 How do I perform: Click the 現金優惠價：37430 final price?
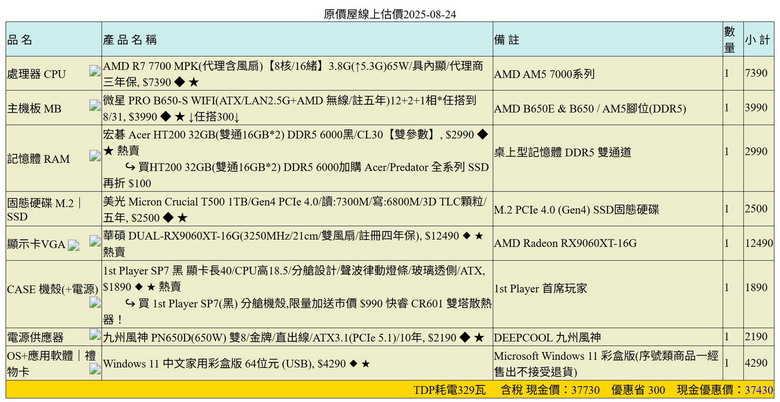coord(725,390)
